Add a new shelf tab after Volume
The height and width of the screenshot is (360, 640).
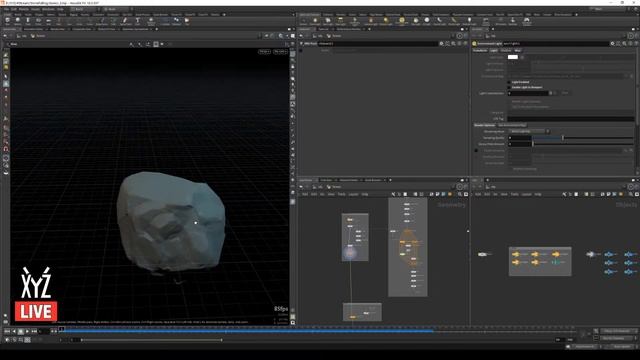coord(224,15)
